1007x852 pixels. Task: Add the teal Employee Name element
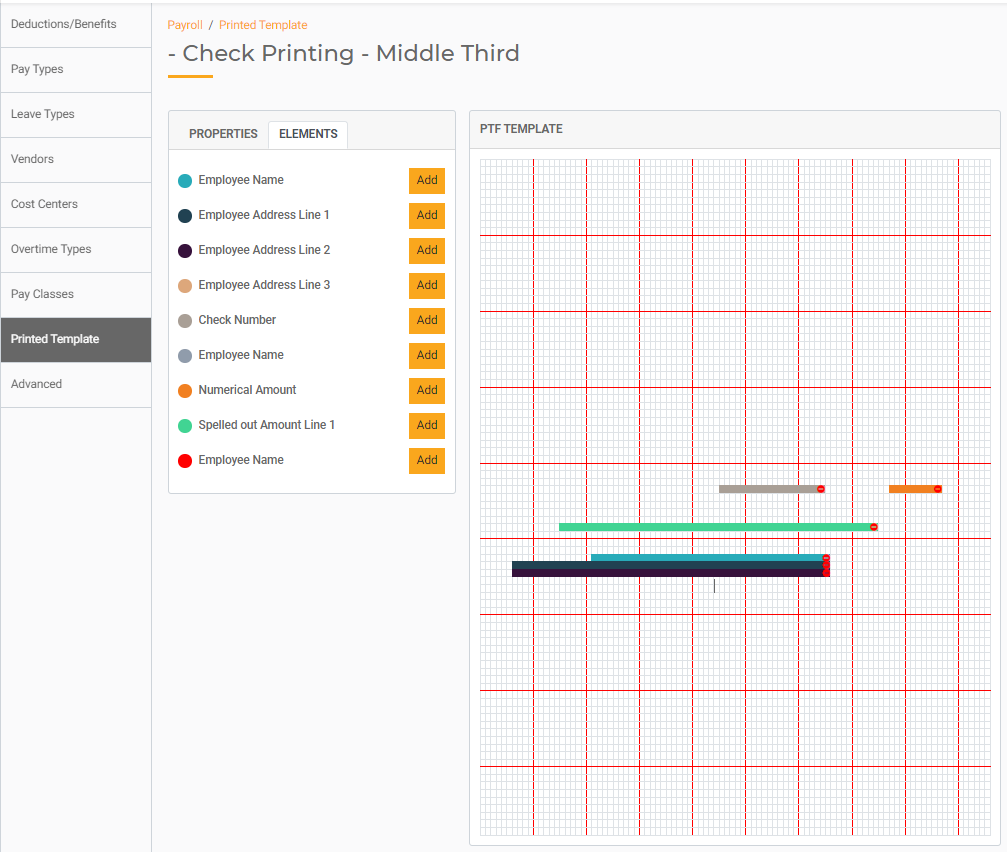[x=426, y=180]
